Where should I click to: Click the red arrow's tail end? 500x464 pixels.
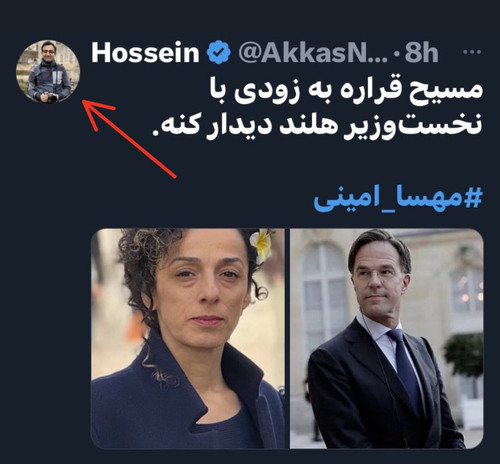pyautogui.click(x=173, y=175)
